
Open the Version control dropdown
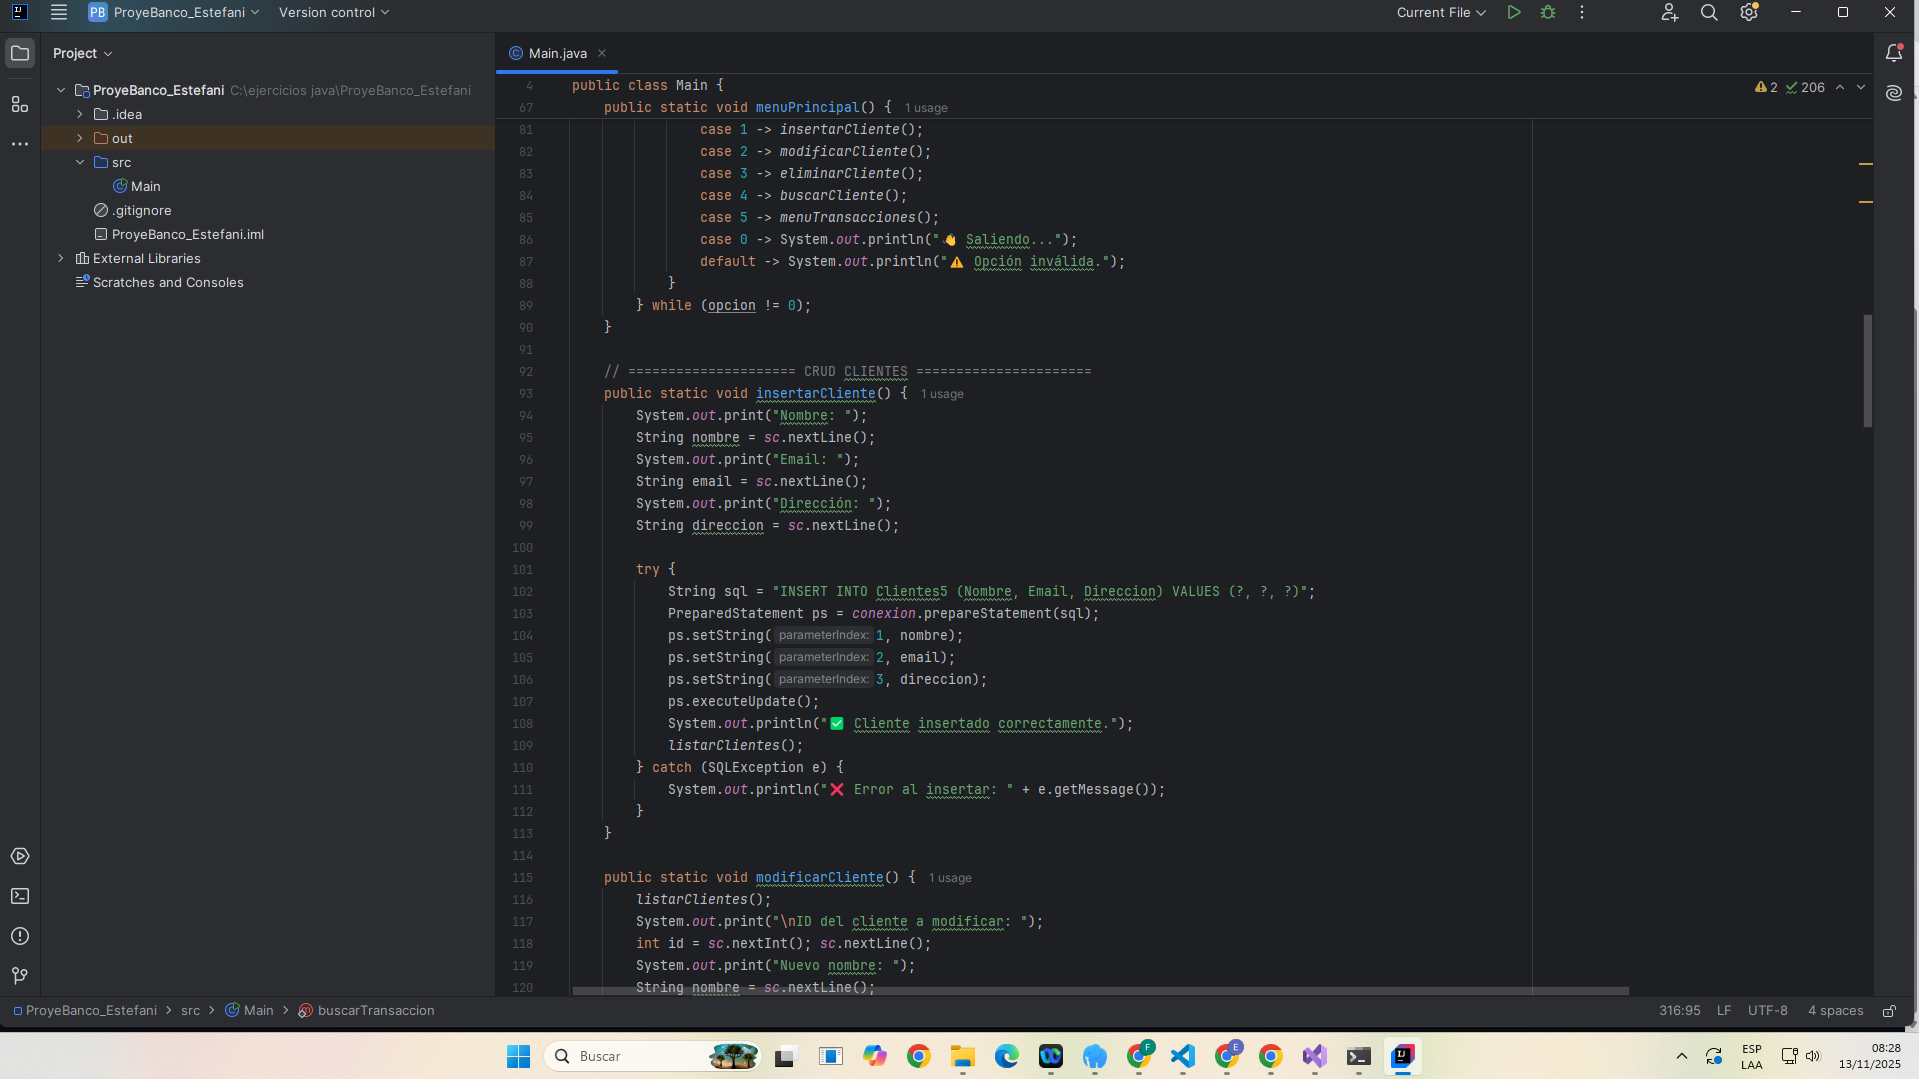tap(334, 13)
